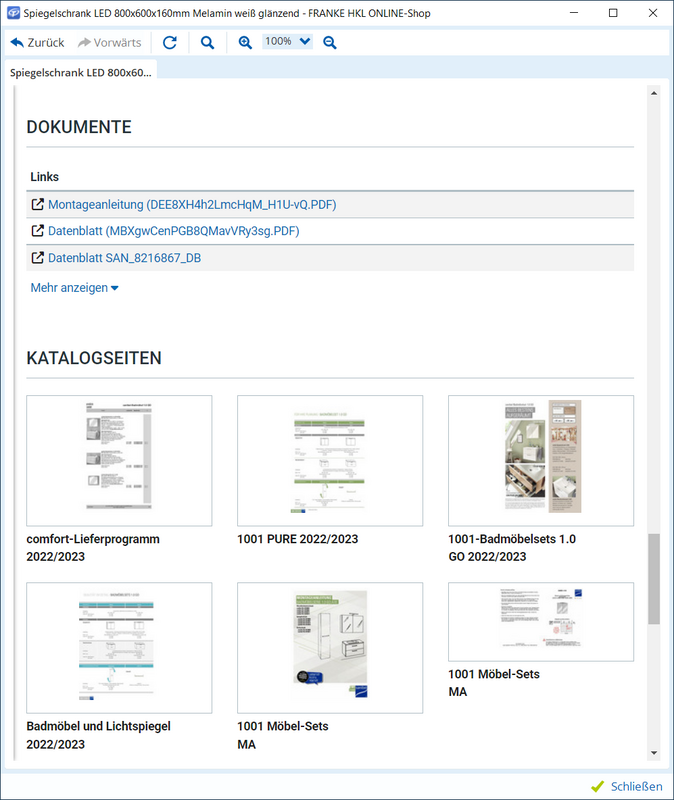The image size is (674, 800).
Task: Click the Zurück back arrow button
Action: point(37,43)
